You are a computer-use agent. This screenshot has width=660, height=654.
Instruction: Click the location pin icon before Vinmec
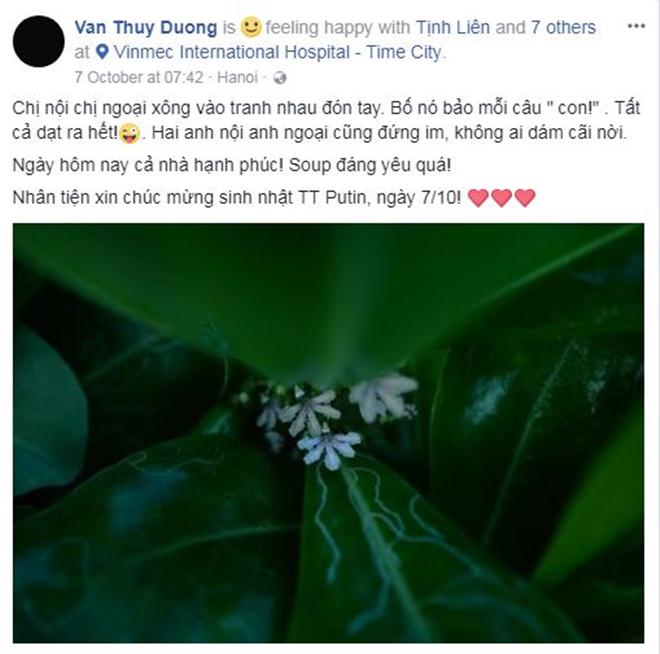point(102,52)
